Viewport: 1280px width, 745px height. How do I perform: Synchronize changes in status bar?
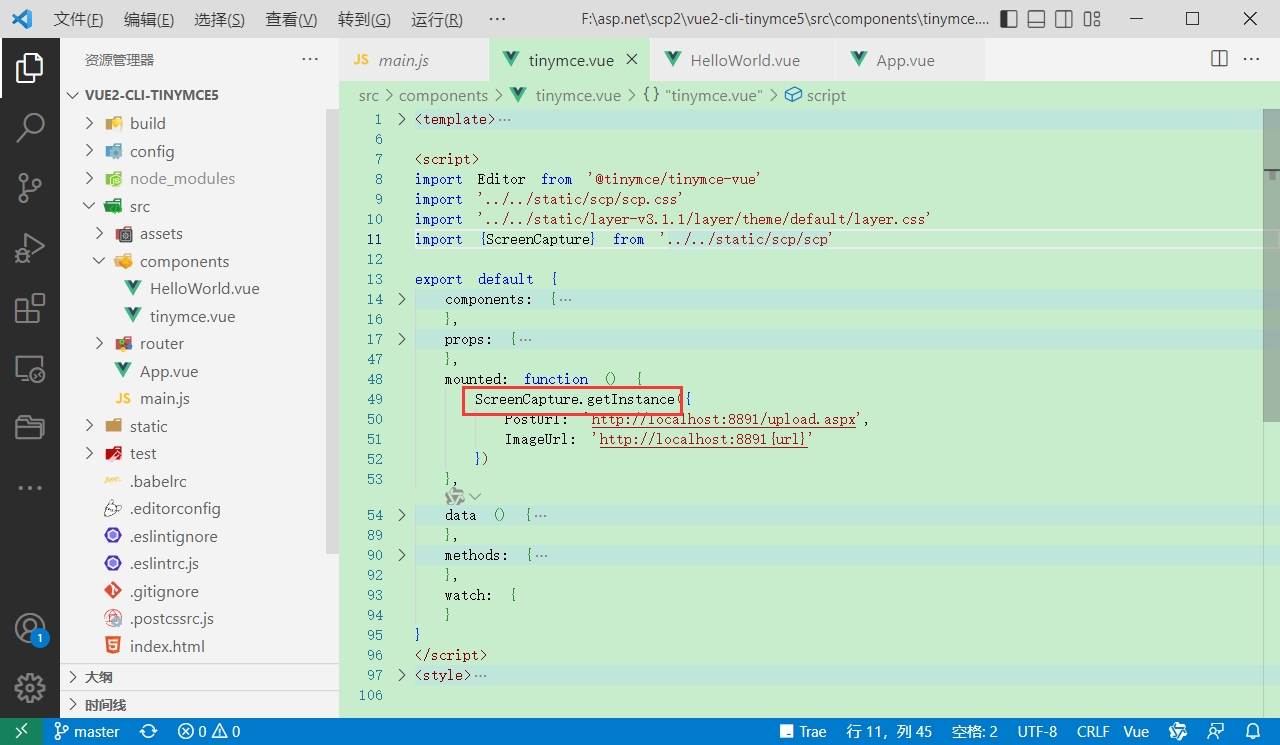(149, 731)
